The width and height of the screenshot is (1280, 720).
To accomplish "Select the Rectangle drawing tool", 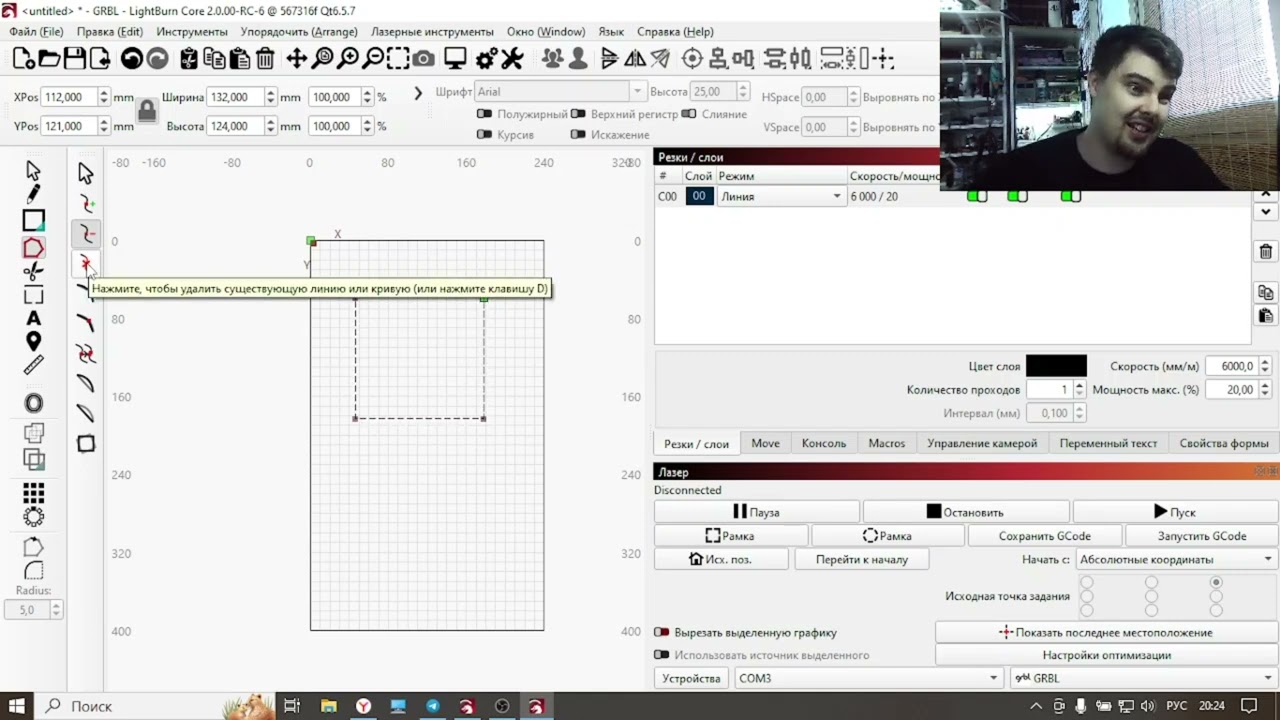I will click(x=33, y=220).
